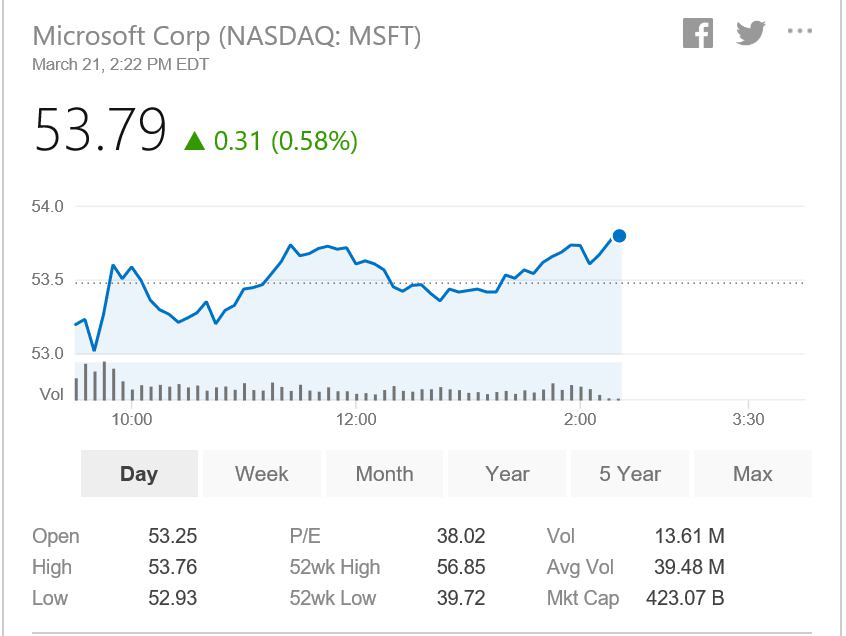Share stock on Facebook icon

[x=698, y=33]
